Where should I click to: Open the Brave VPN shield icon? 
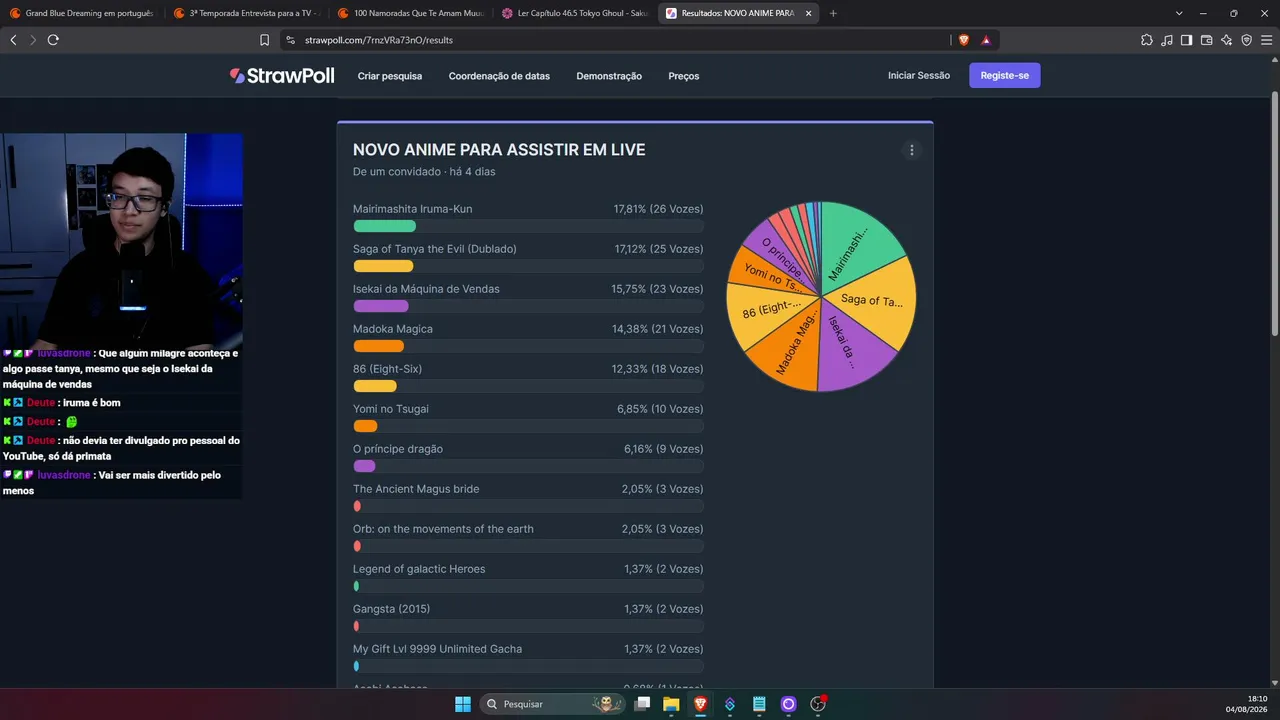[1246, 40]
